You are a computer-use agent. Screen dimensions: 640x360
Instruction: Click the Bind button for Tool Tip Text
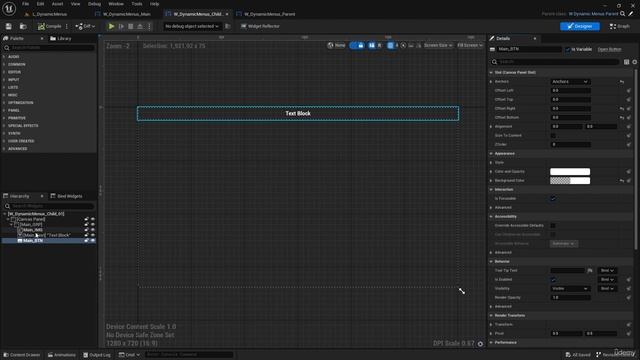[607, 271]
